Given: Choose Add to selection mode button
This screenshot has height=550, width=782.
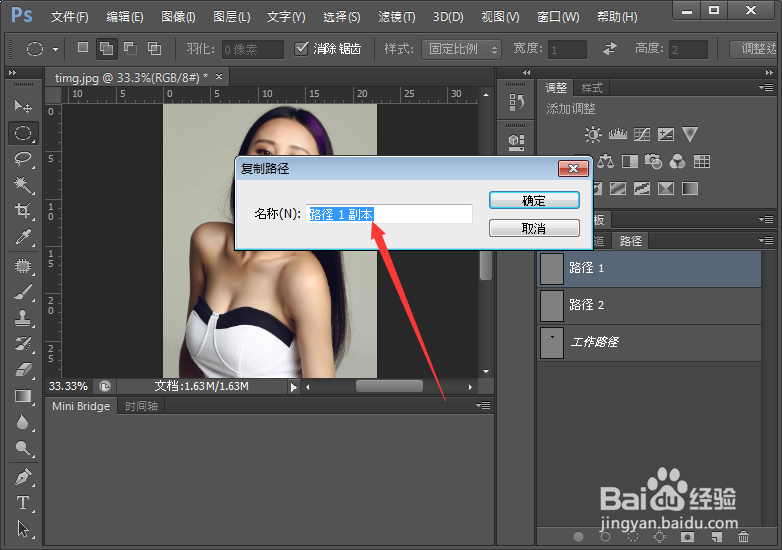Looking at the screenshot, I should coord(106,48).
